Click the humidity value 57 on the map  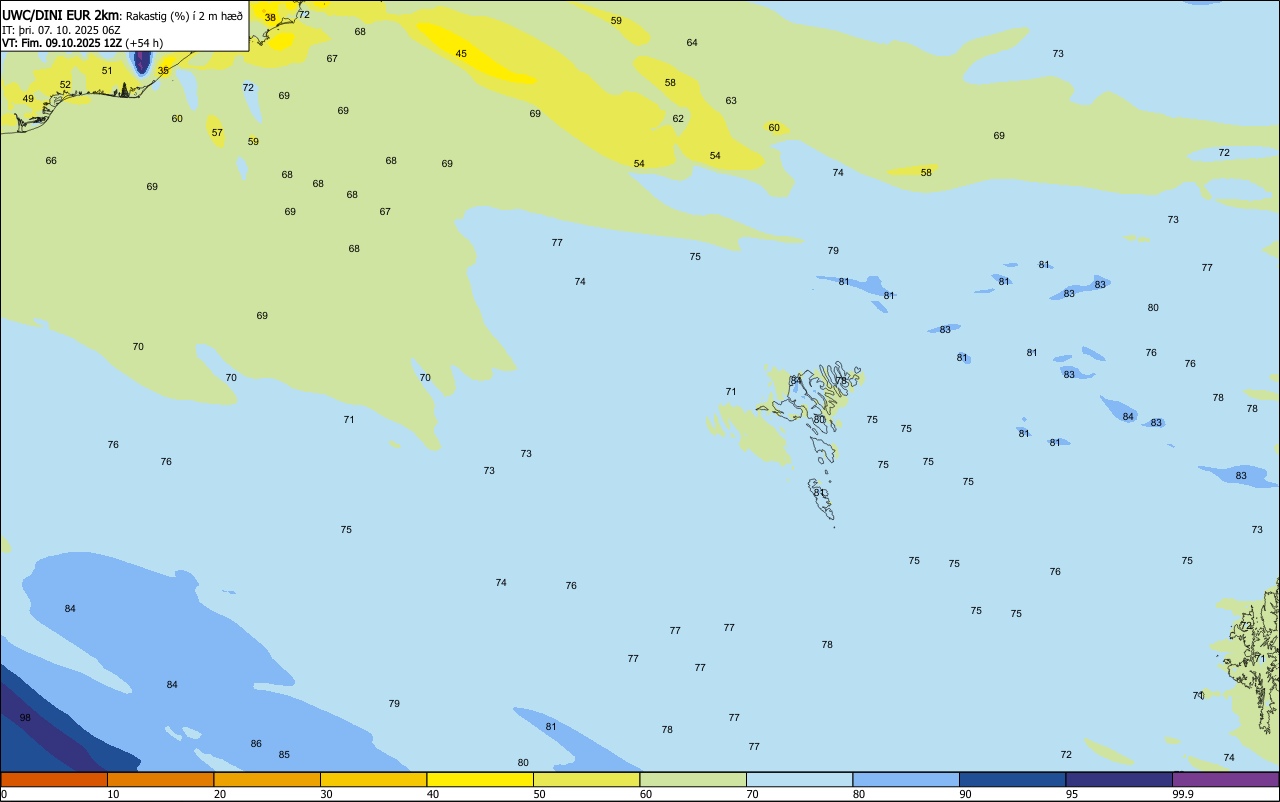point(217,133)
